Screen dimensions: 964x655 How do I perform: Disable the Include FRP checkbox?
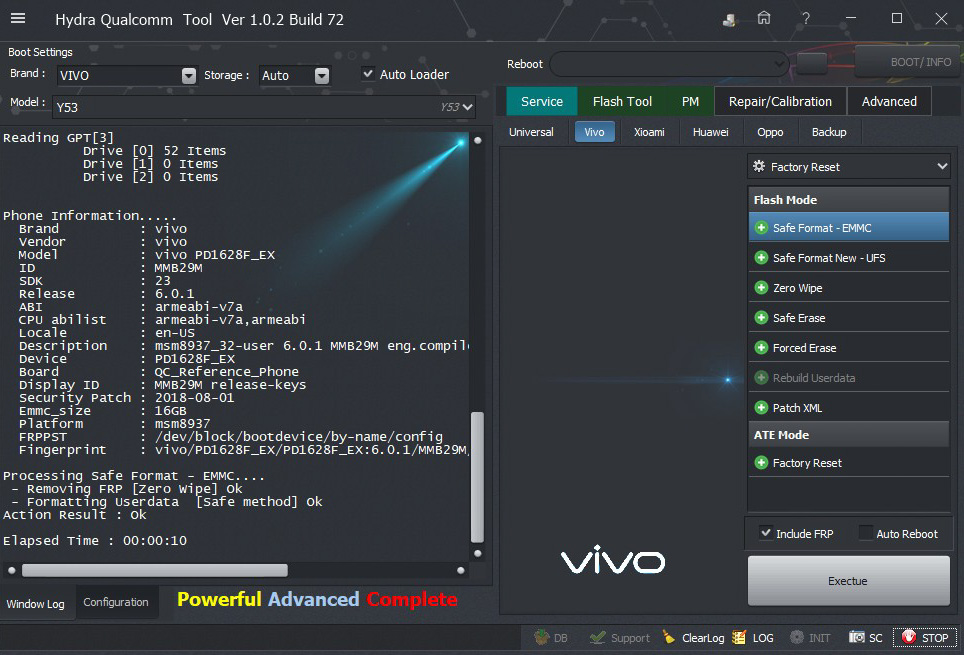766,533
